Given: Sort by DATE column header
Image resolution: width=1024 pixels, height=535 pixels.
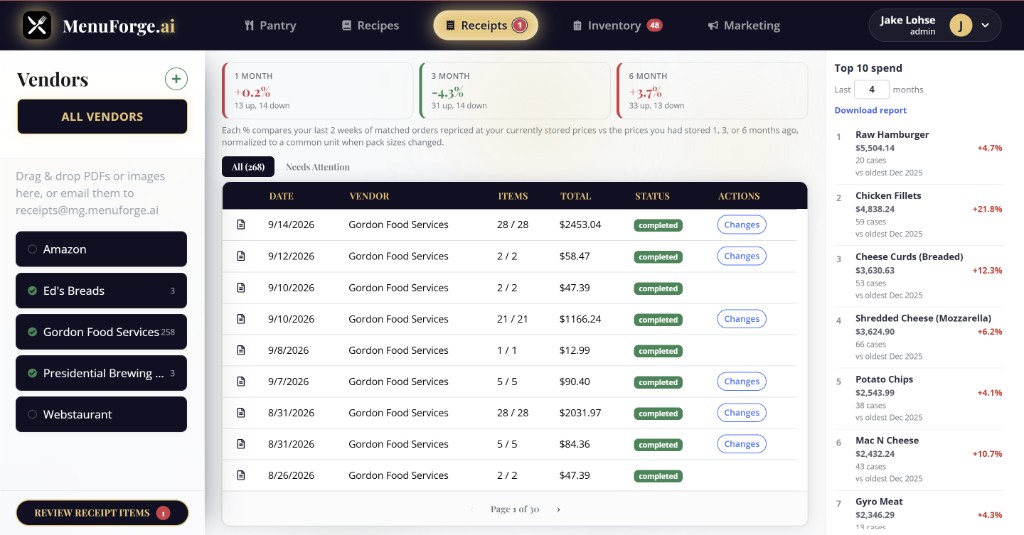Looking at the screenshot, I should [x=281, y=196].
